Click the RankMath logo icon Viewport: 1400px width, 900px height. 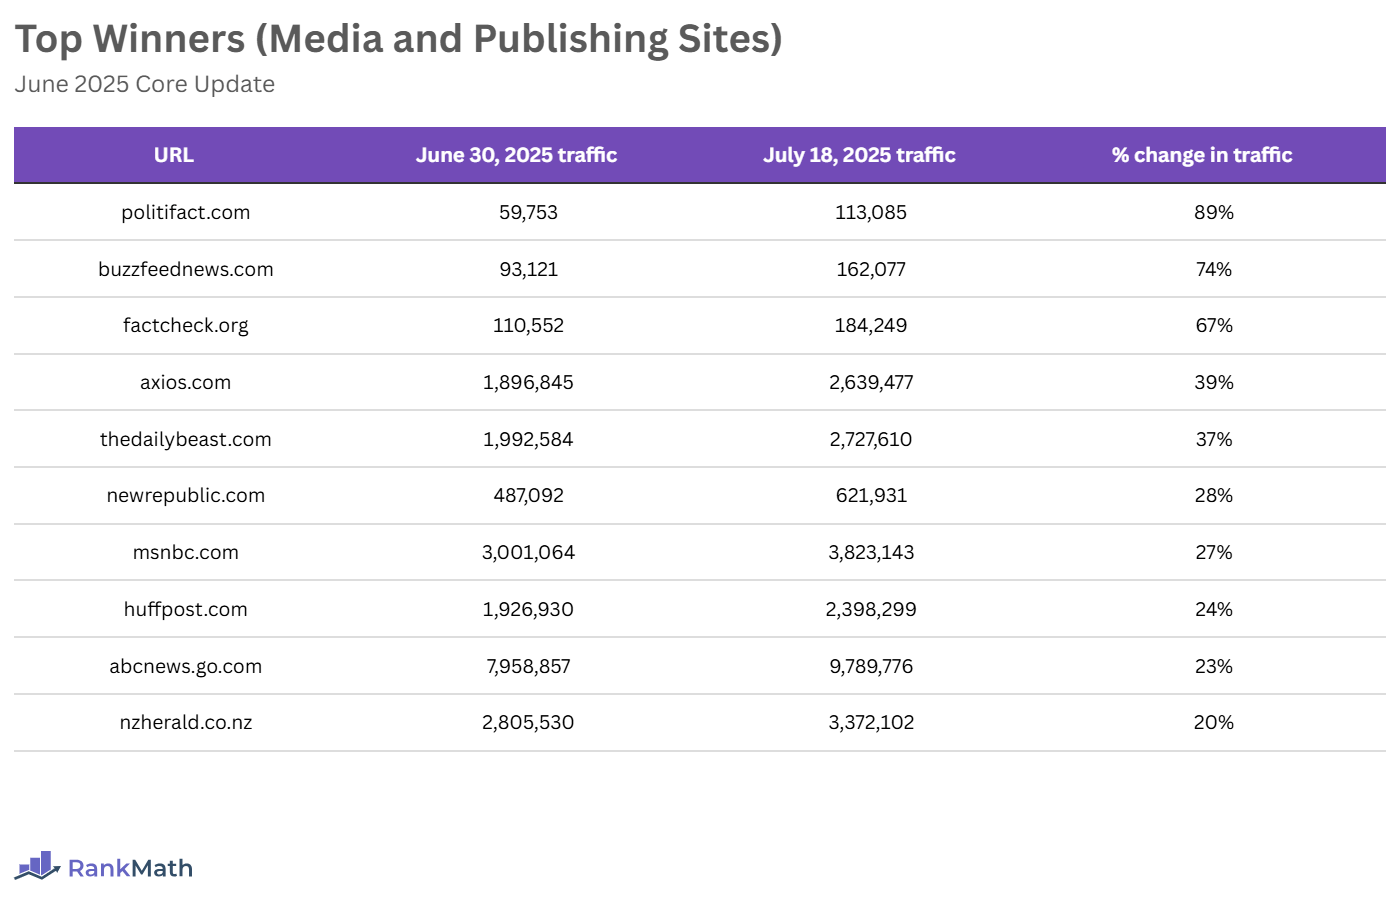(38, 866)
